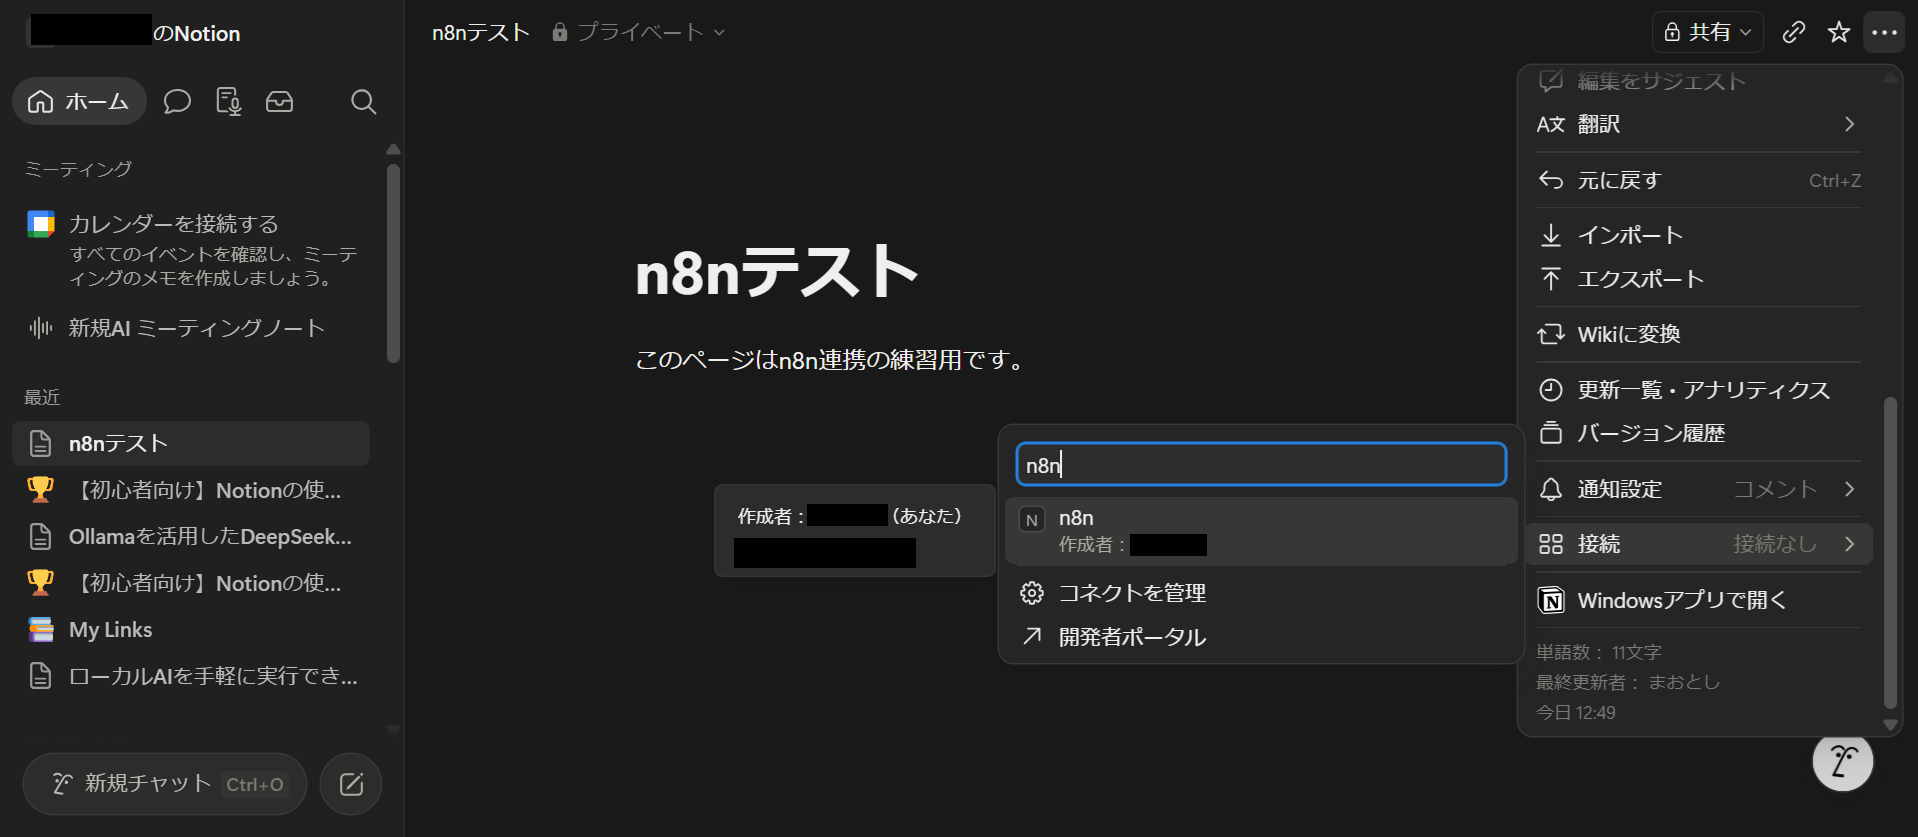
Task: Click the new page compose icon
Action: tap(351, 784)
